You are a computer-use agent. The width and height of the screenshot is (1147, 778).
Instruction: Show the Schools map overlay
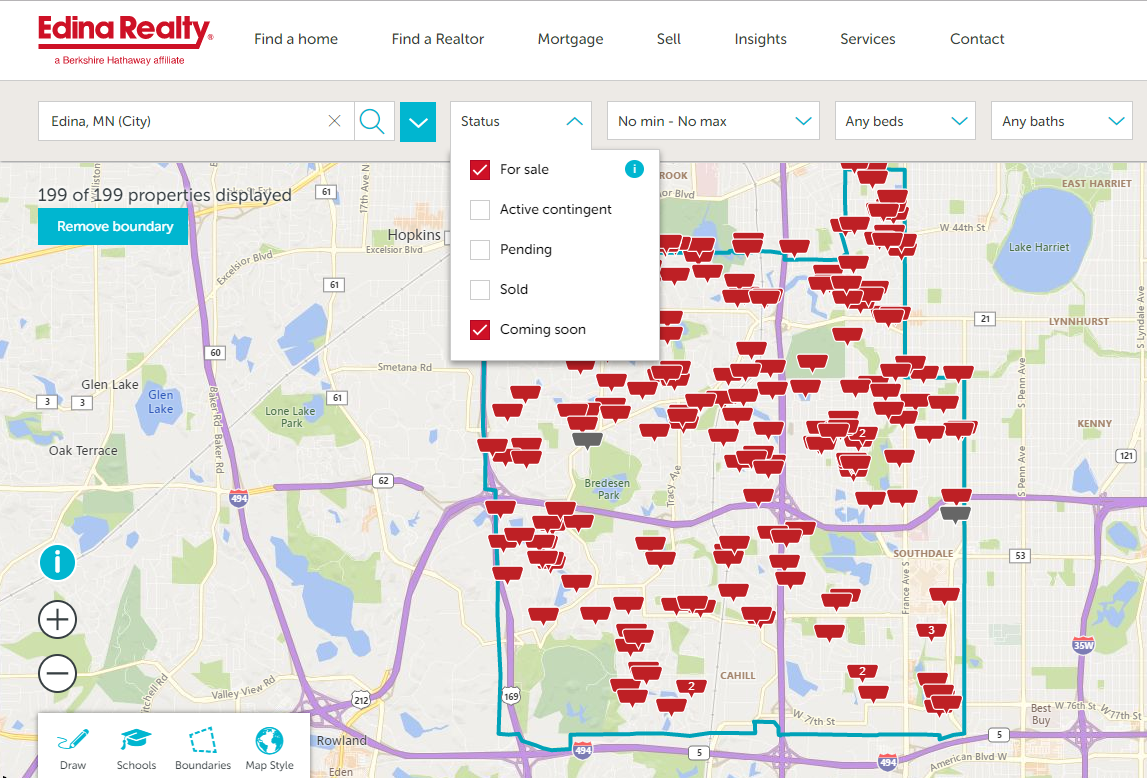pyautogui.click(x=137, y=747)
